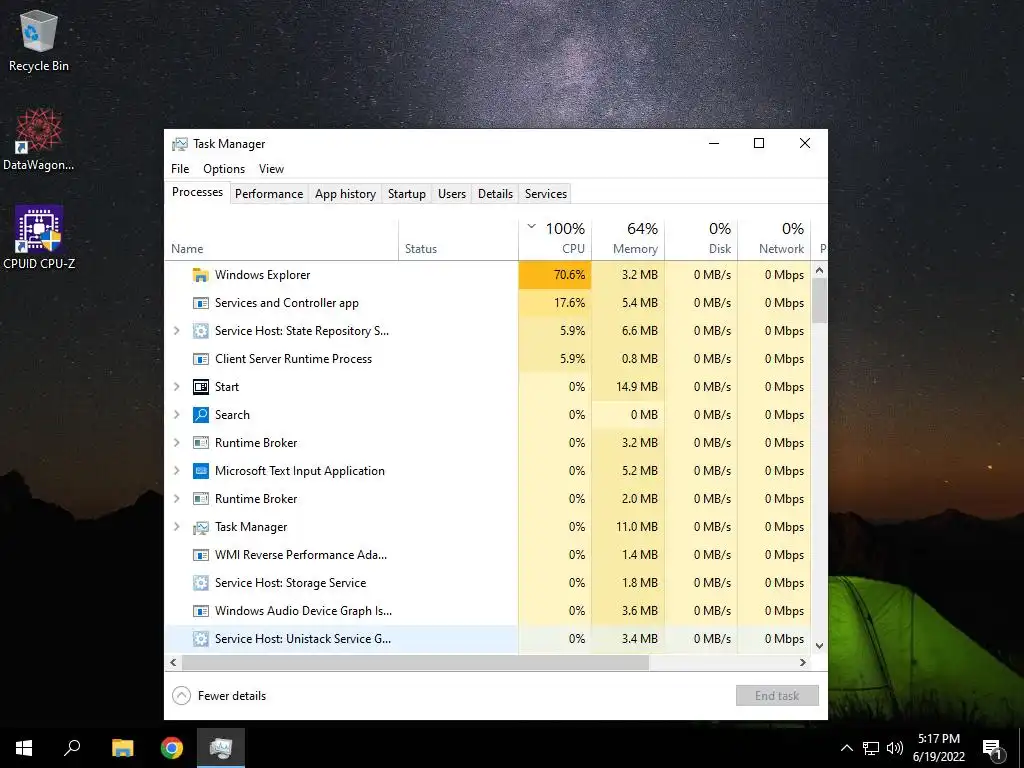Click the Microsoft Text Input Application icon

click(x=200, y=471)
